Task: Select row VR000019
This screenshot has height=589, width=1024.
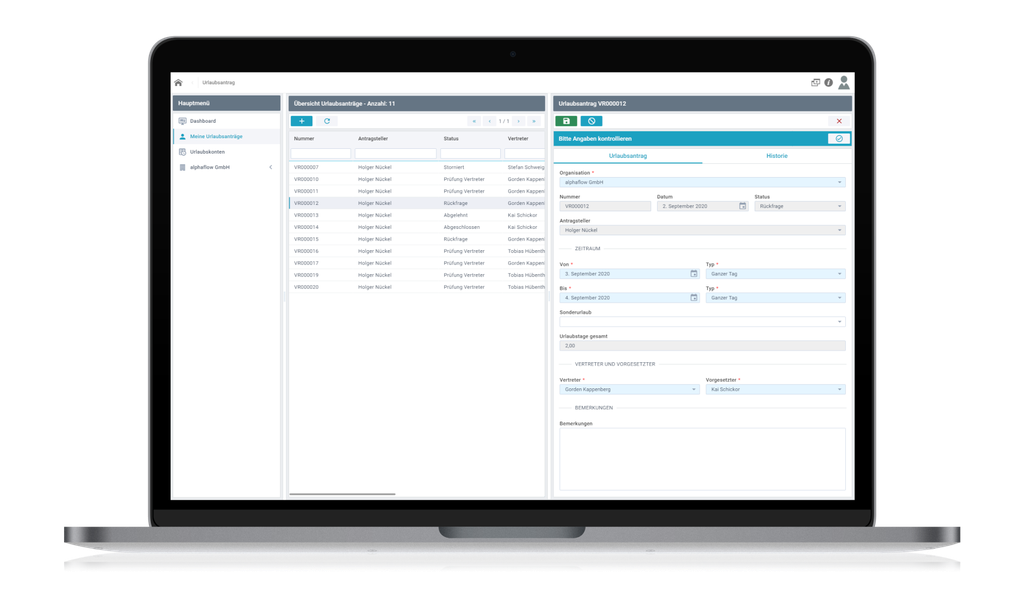Action: point(417,275)
